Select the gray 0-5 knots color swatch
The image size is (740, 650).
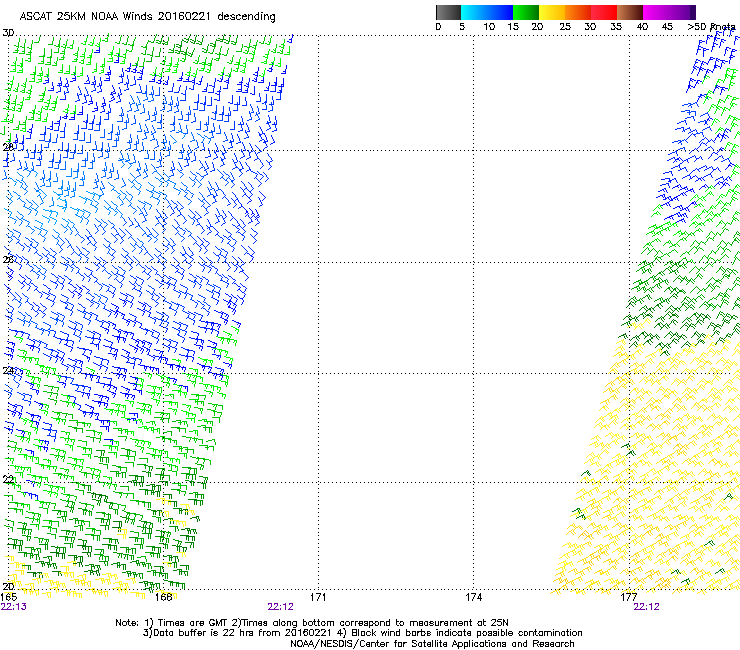pyautogui.click(x=448, y=12)
